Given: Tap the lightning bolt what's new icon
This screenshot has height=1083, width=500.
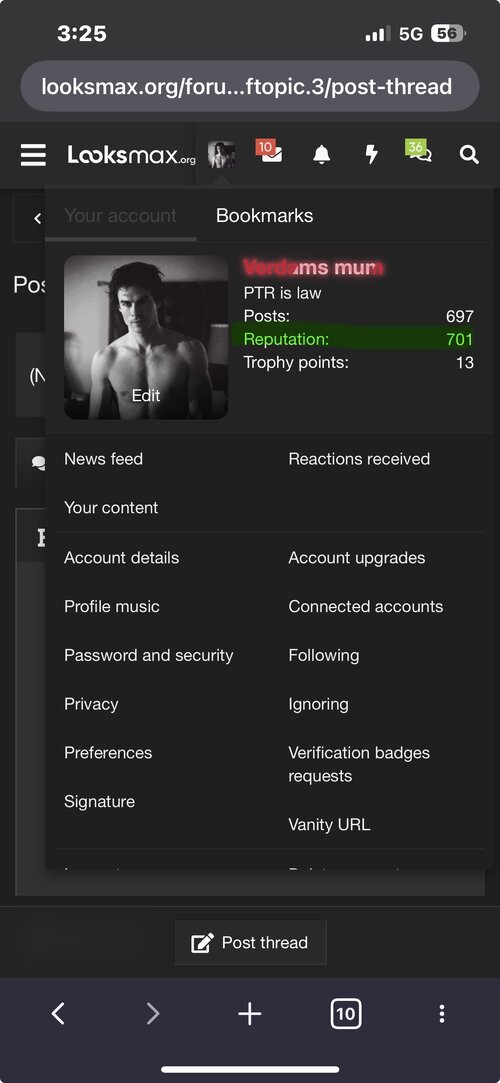Looking at the screenshot, I should (372, 155).
